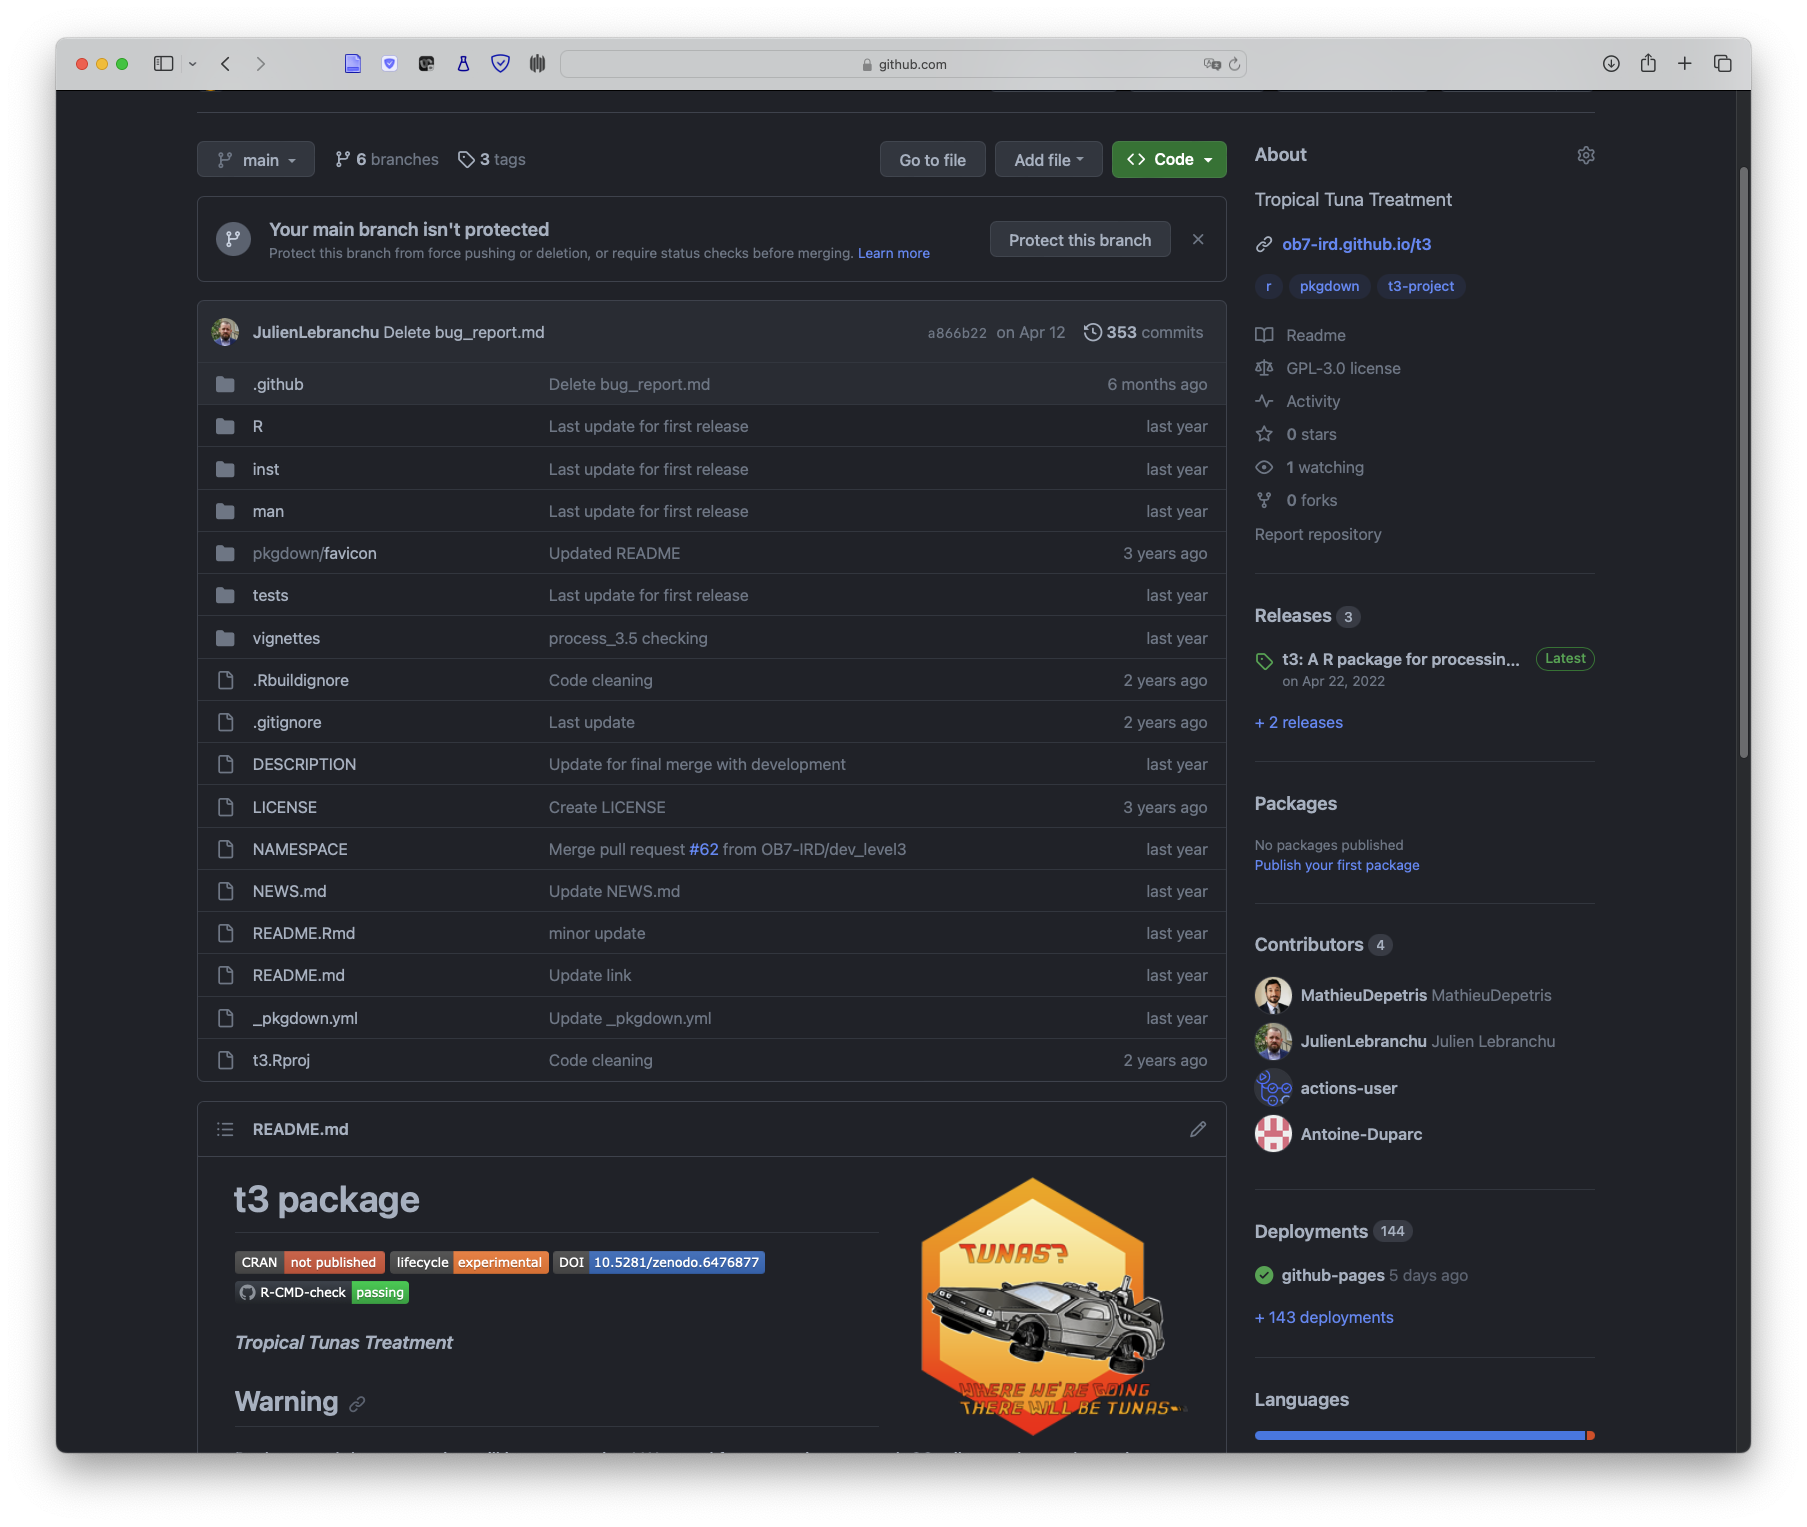Click the translate icon in address bar

pos(1212,64)
